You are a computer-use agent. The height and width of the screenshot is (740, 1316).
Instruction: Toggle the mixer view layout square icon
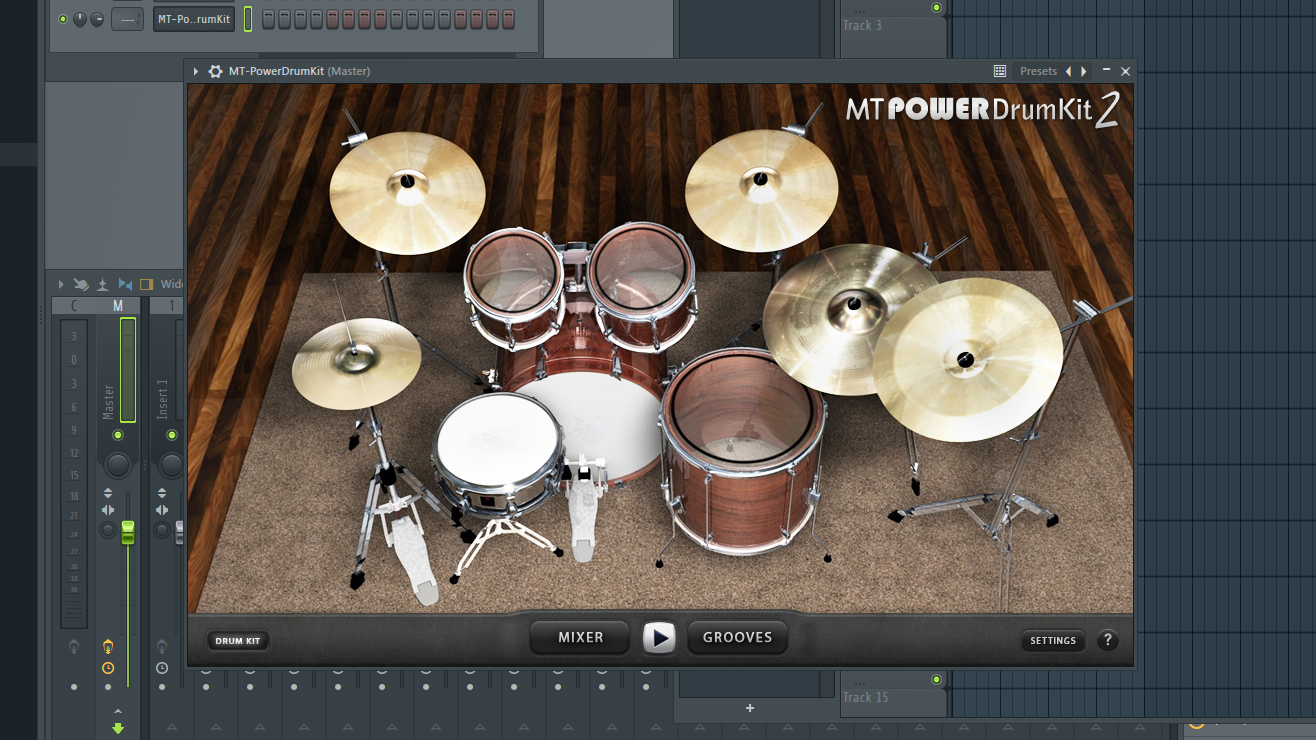146,285
